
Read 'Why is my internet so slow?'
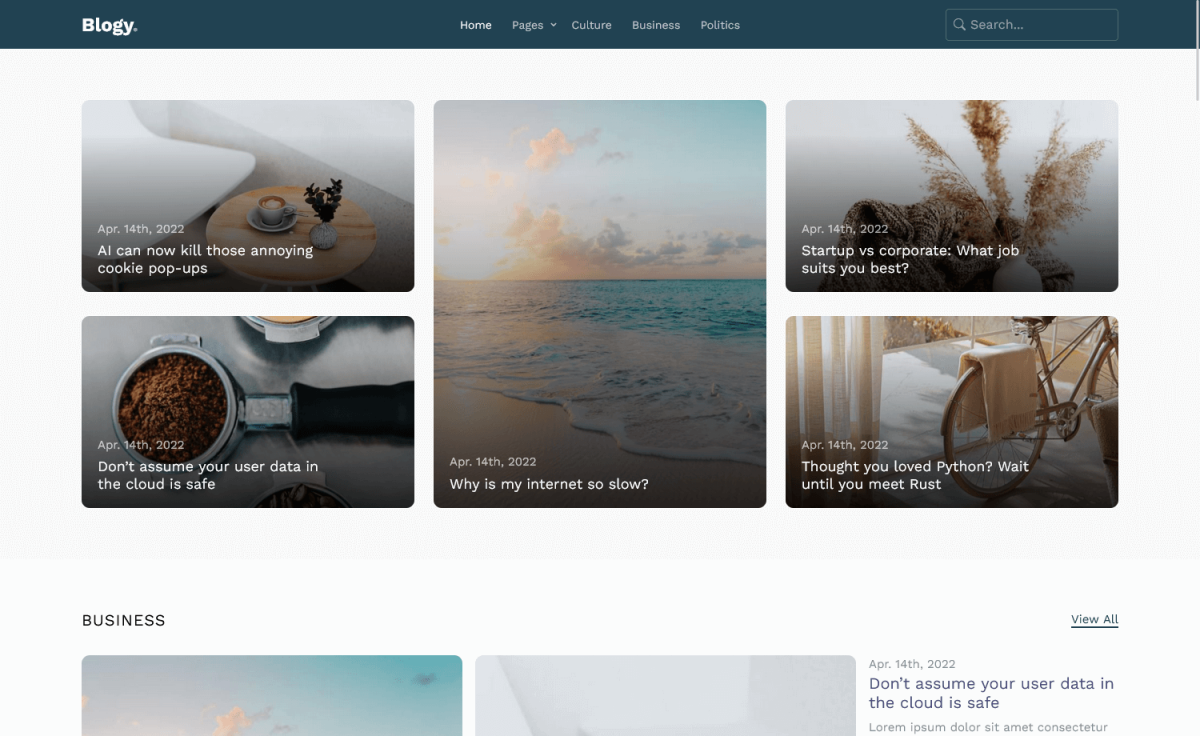pyautogui.click(x=548, y=483)
